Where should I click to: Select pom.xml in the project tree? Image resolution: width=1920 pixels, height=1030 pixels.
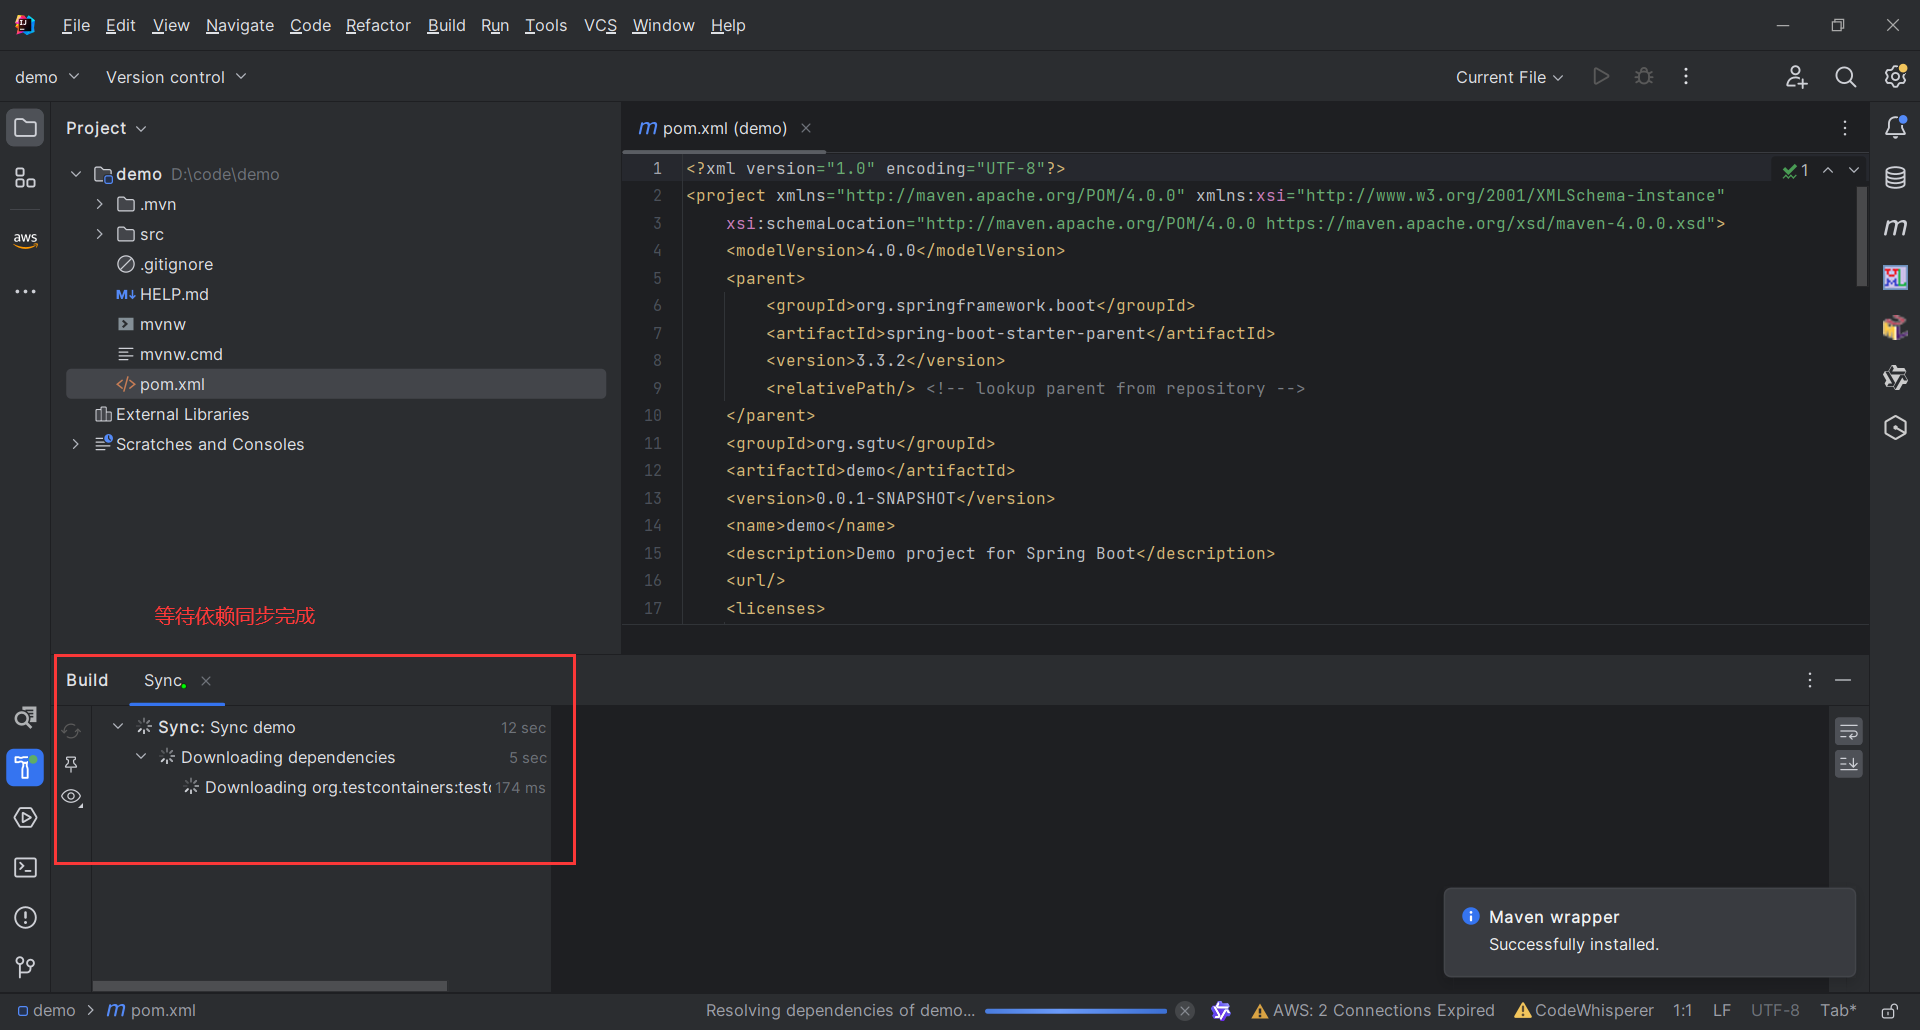[x=336, y=384]
